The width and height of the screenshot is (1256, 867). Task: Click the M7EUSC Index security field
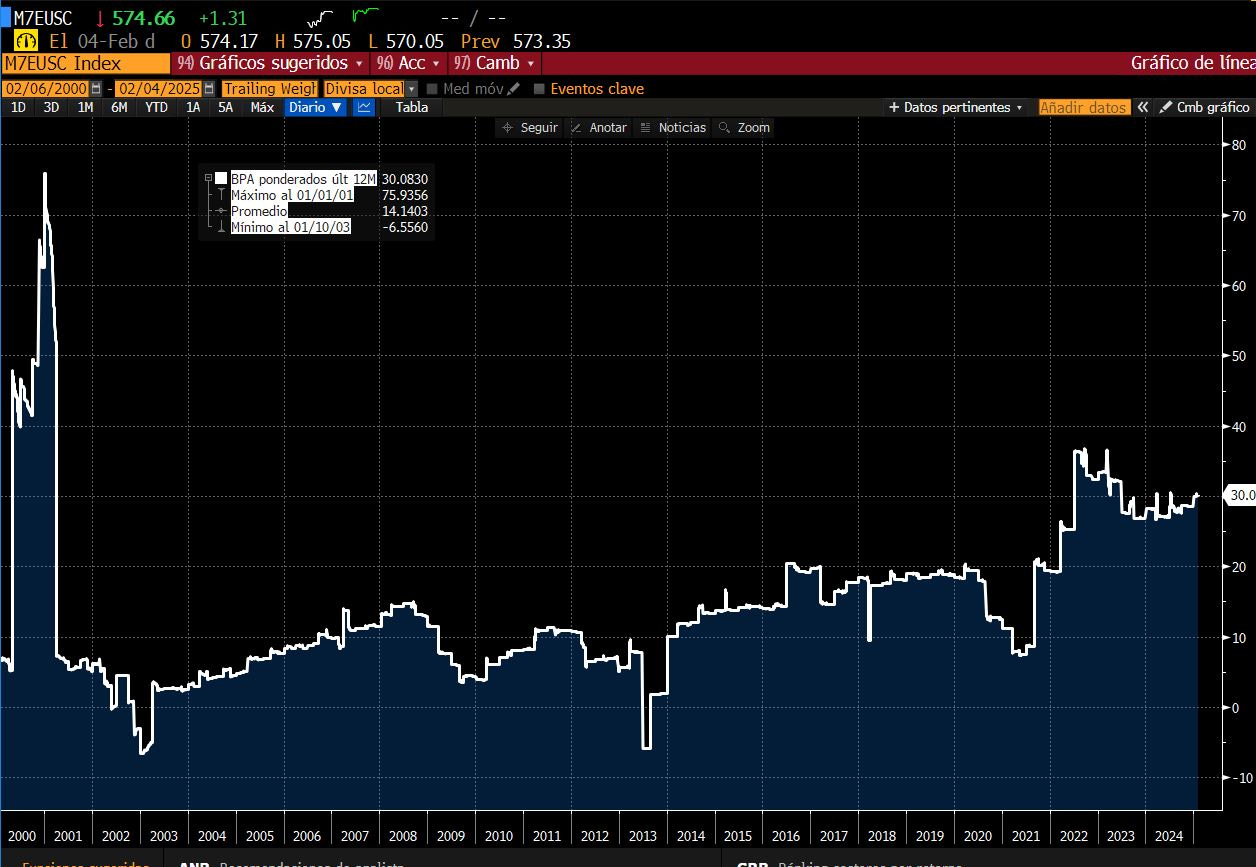tap(86, 62)
